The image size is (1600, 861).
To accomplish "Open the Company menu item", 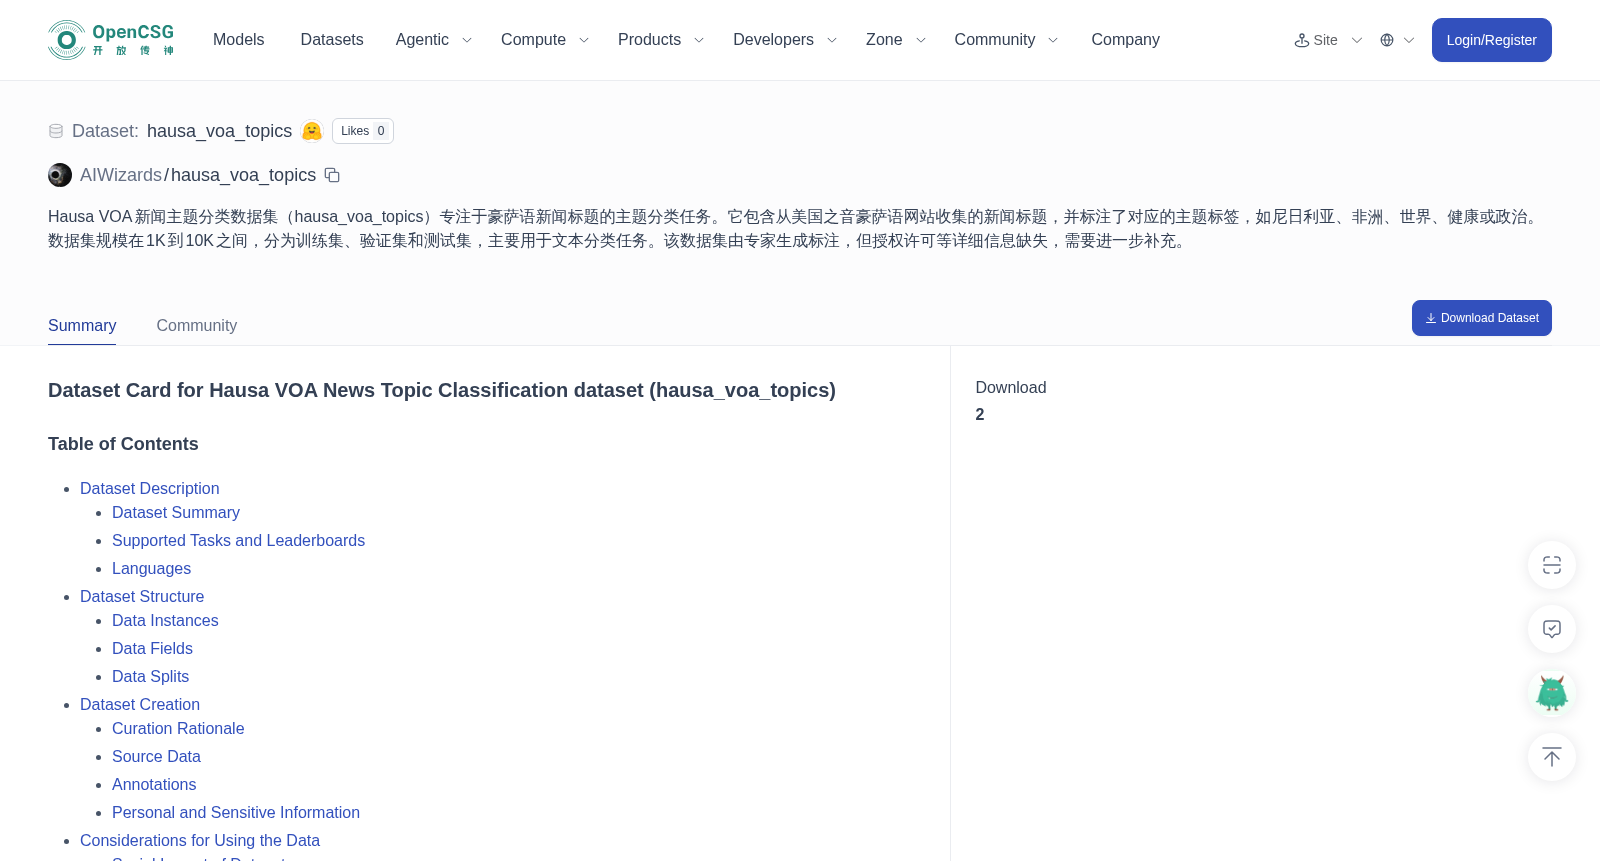I will click(1125, 40).
